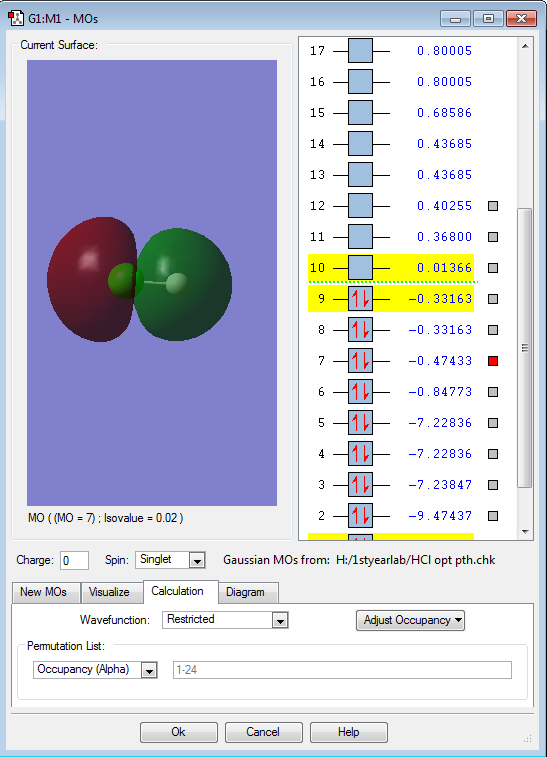Screen dimensions: 547x757
Task: Click the Ok button
Action: point(179,732)
